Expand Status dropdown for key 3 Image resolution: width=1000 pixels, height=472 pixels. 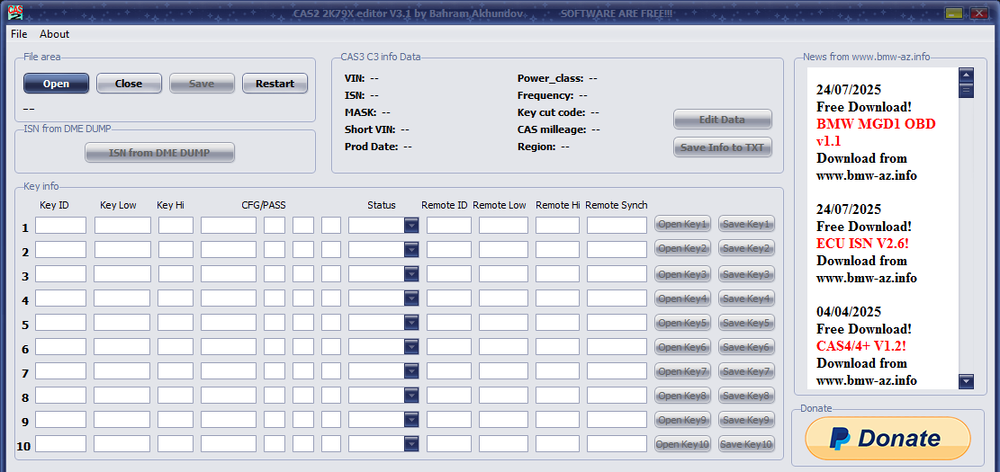coord(411,274)
